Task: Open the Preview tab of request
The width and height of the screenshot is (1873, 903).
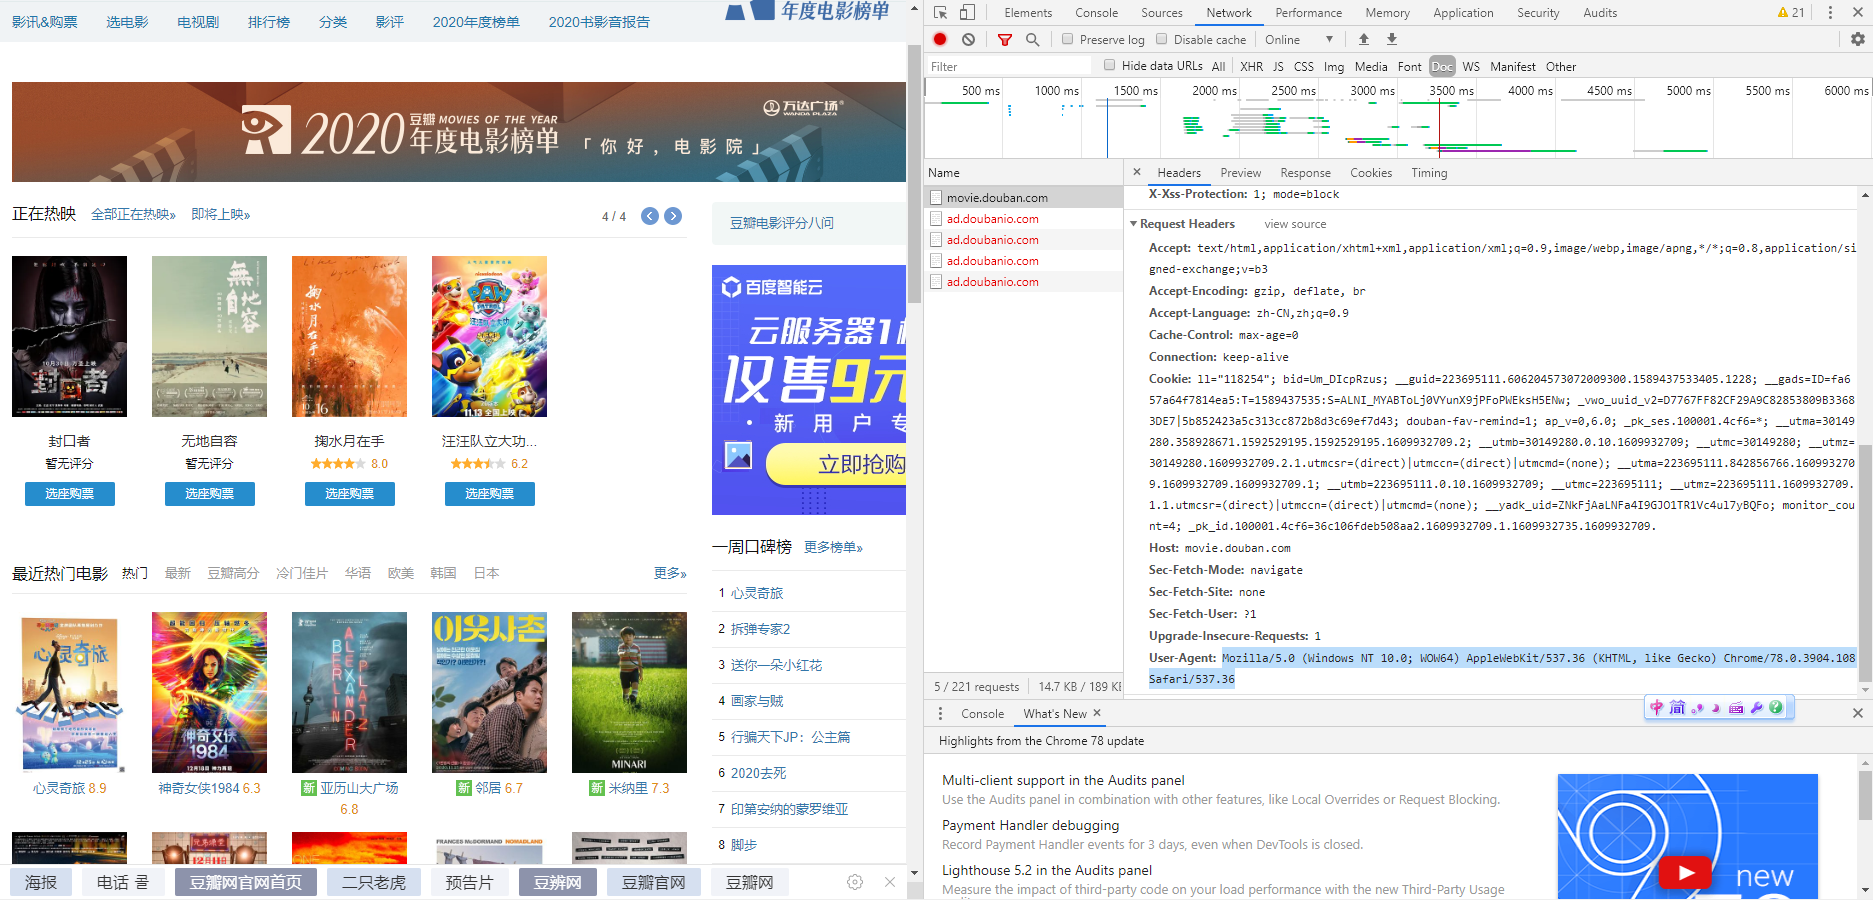Action: click(1240, 173)
